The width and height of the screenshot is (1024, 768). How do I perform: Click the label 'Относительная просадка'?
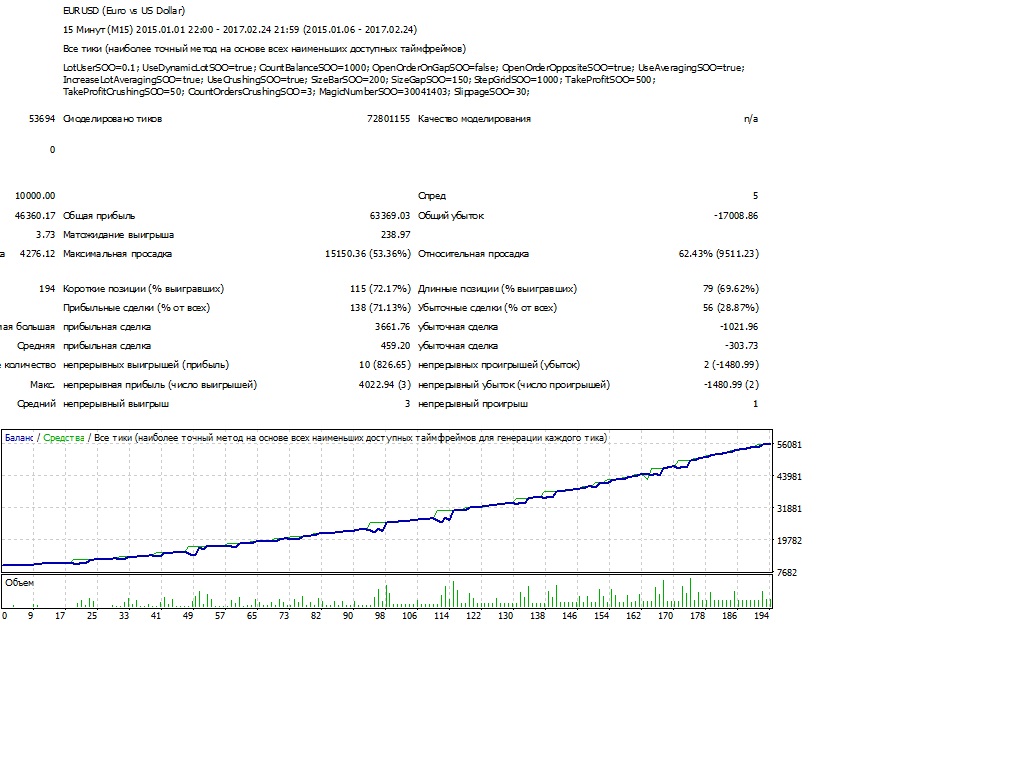pyautogui.click(x=473, y=253)
